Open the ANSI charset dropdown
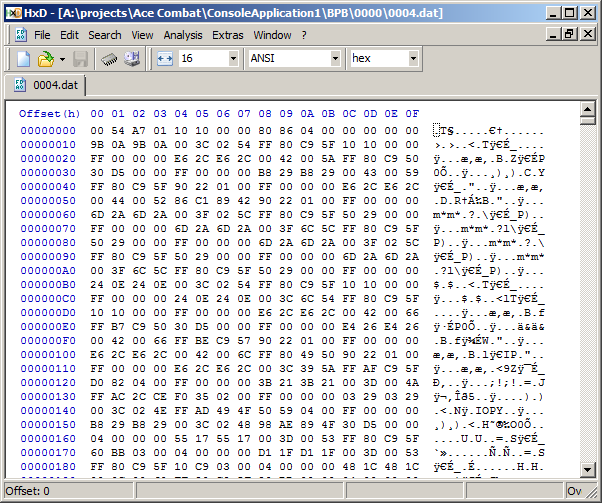This screenshot has height=503, width=602. pos(335,59)
